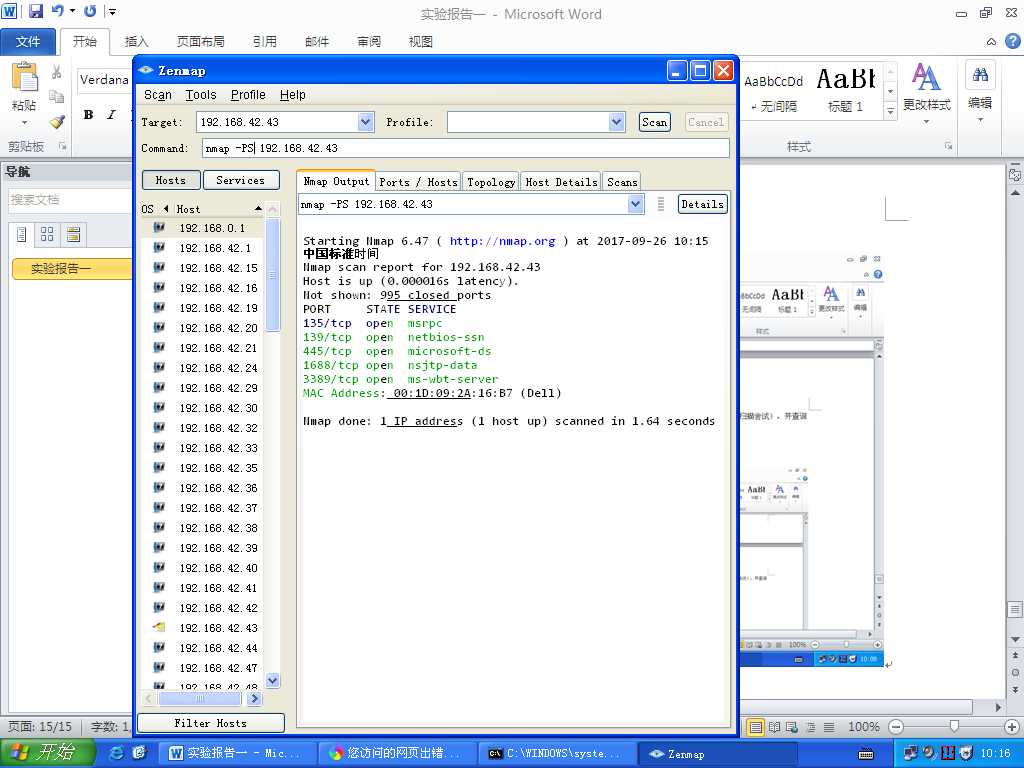The height and width of the screenshot is (768, 1024).
Task: Expand the clipboard group dialog launcher
Action: pyautogui.click(x=63, y=146)
